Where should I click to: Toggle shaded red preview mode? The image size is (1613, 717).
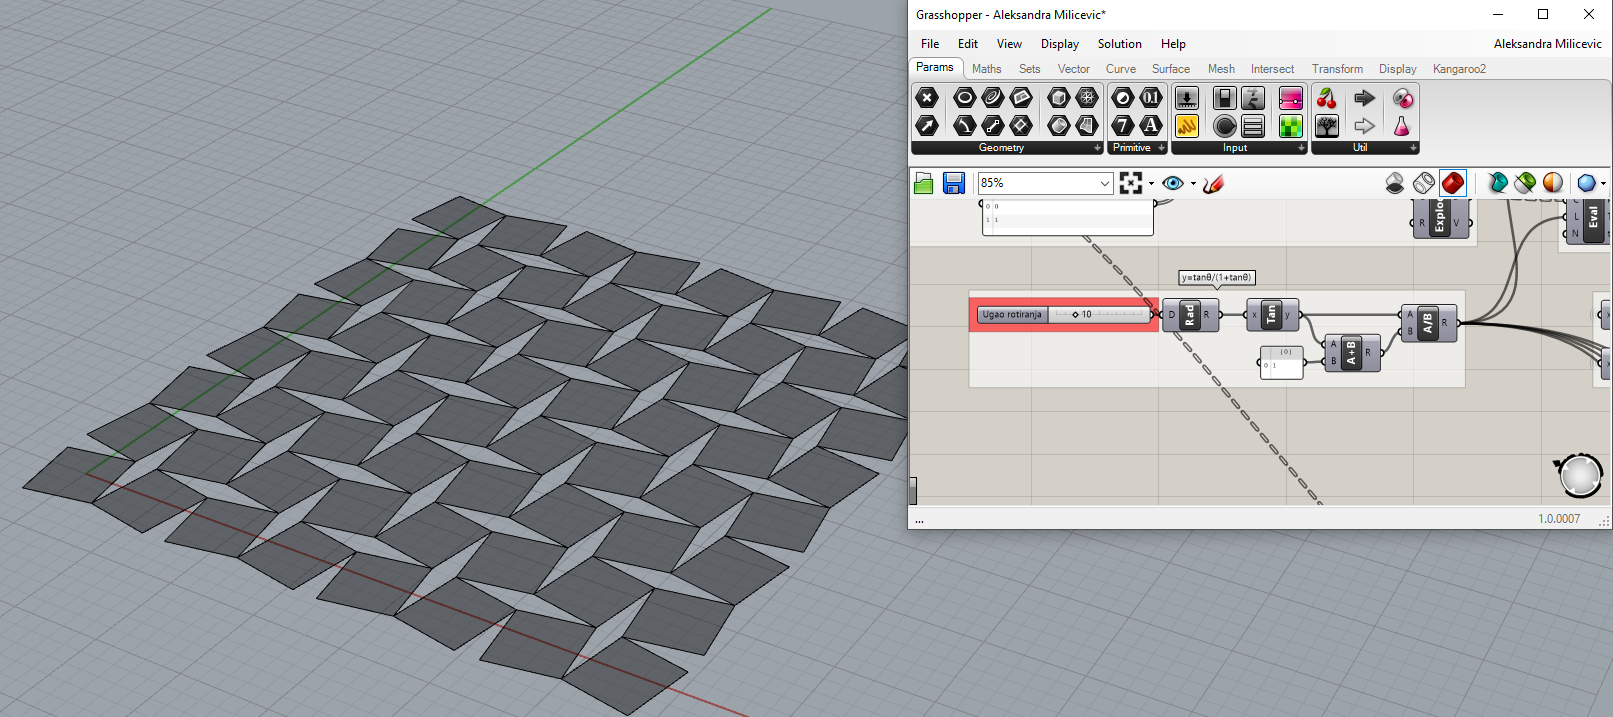point(1453,183)
